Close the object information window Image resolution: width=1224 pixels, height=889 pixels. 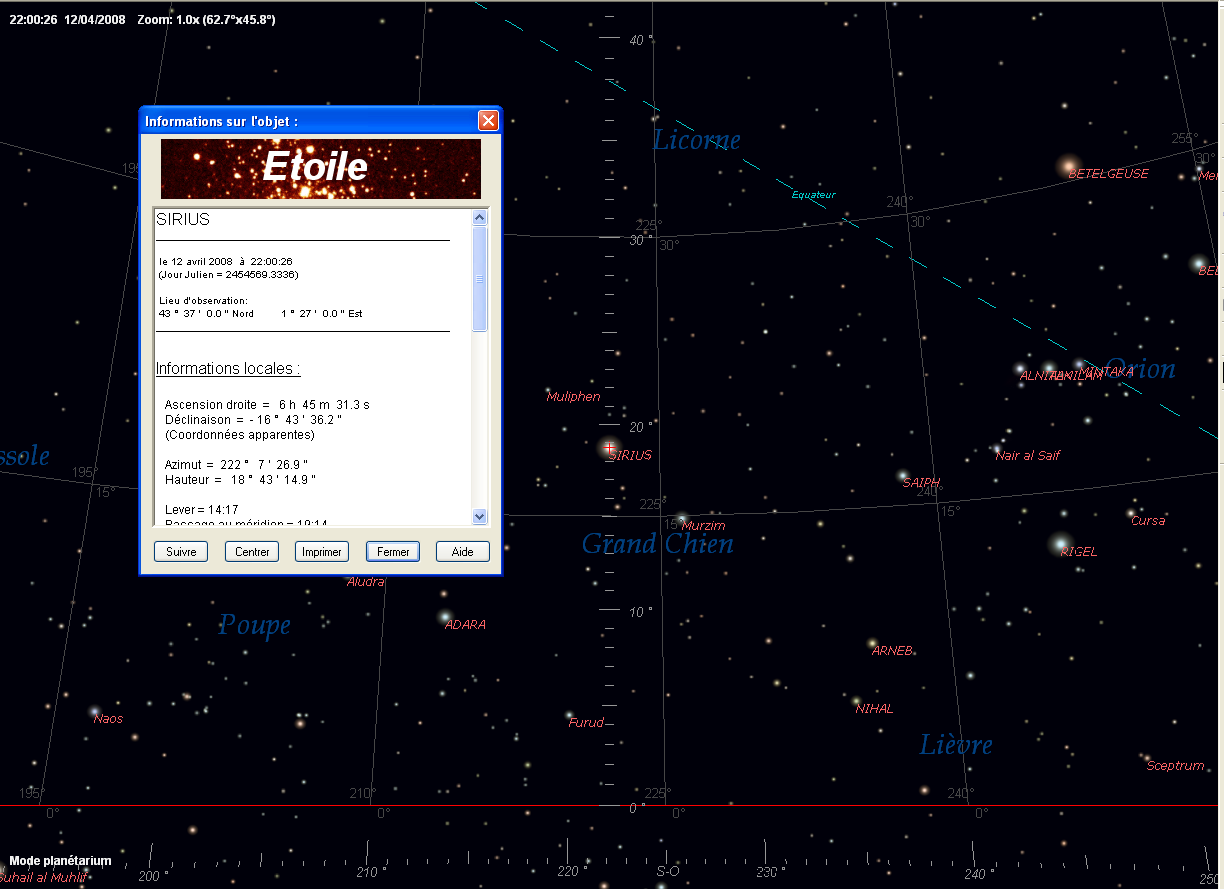(x=488, y=121)
